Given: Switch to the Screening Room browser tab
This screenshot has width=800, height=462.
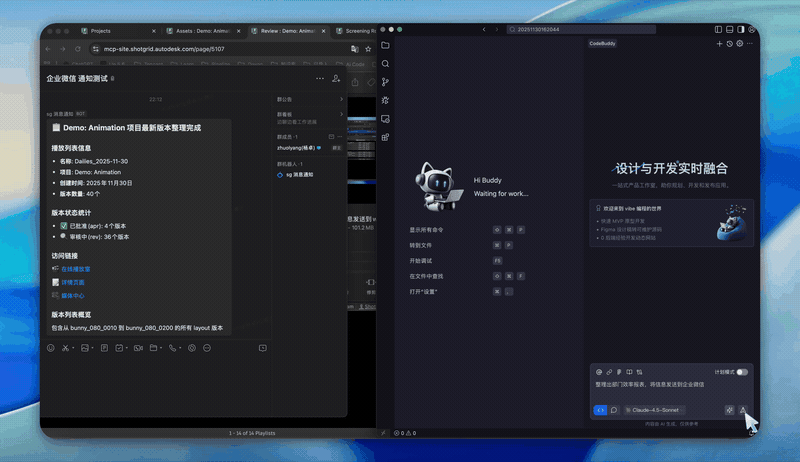Looking at the screenshot, I should pyautogui.click(x=355, y=31).
